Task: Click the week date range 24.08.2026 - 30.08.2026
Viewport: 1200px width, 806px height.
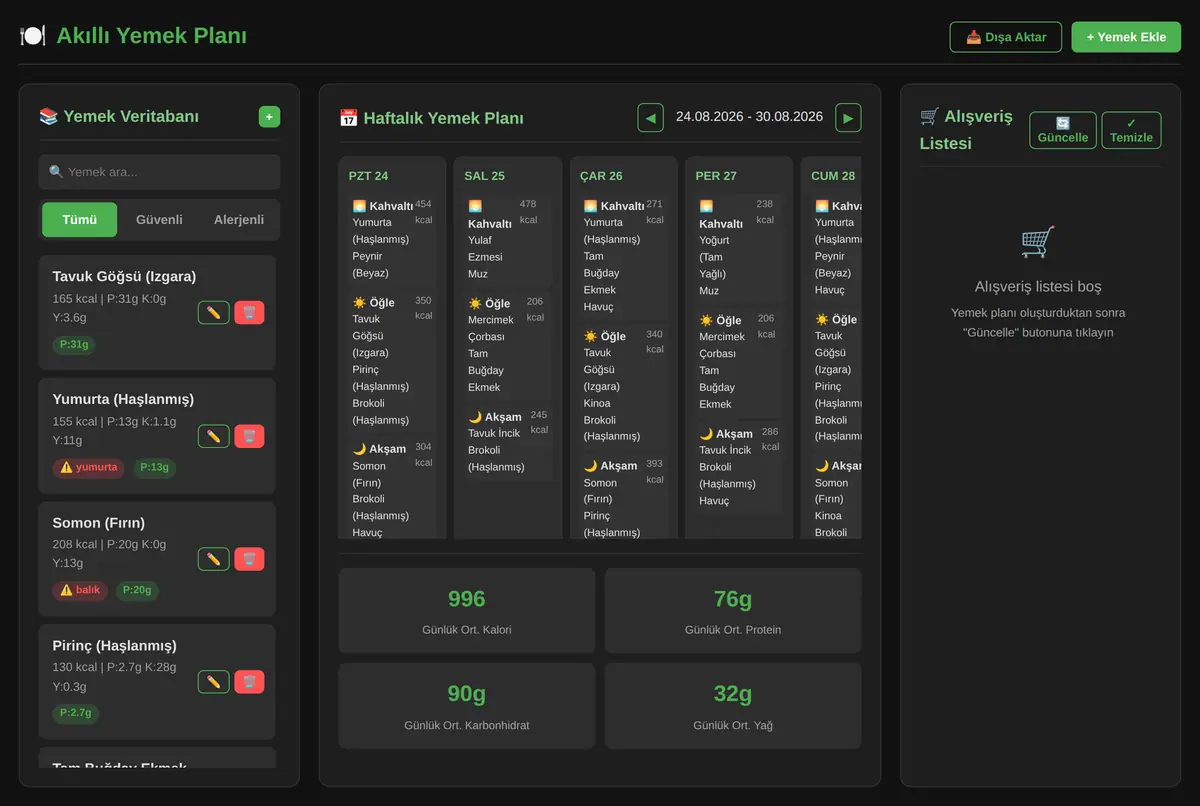Action: [x=749, y=117]
